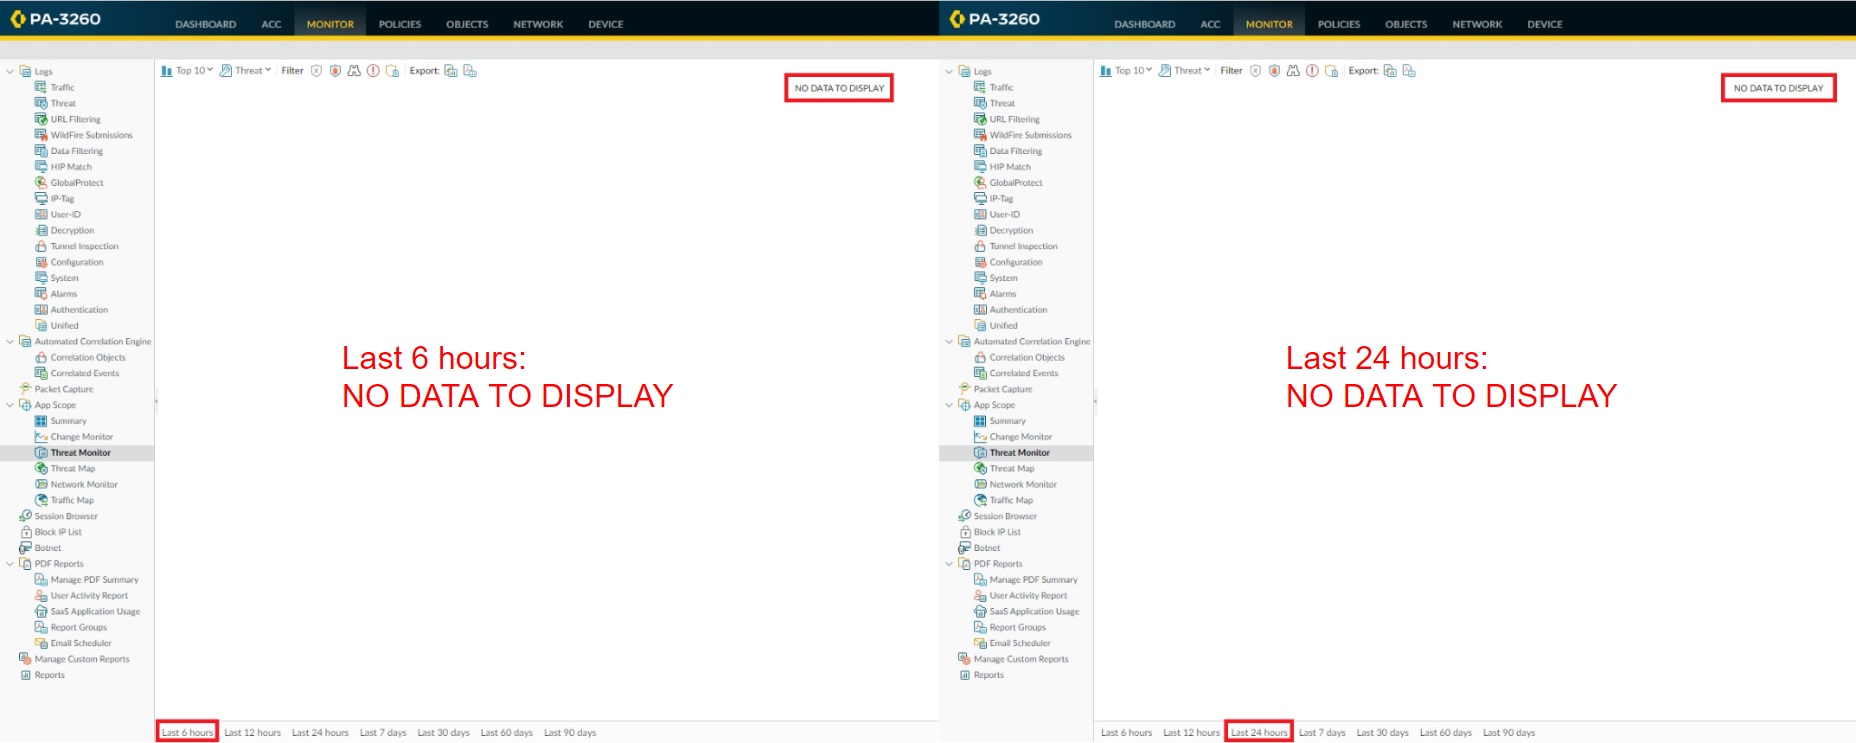1856x743 pixels.
Task: Click the file filter icon in right window
Action: click(x=1331, y=71)
